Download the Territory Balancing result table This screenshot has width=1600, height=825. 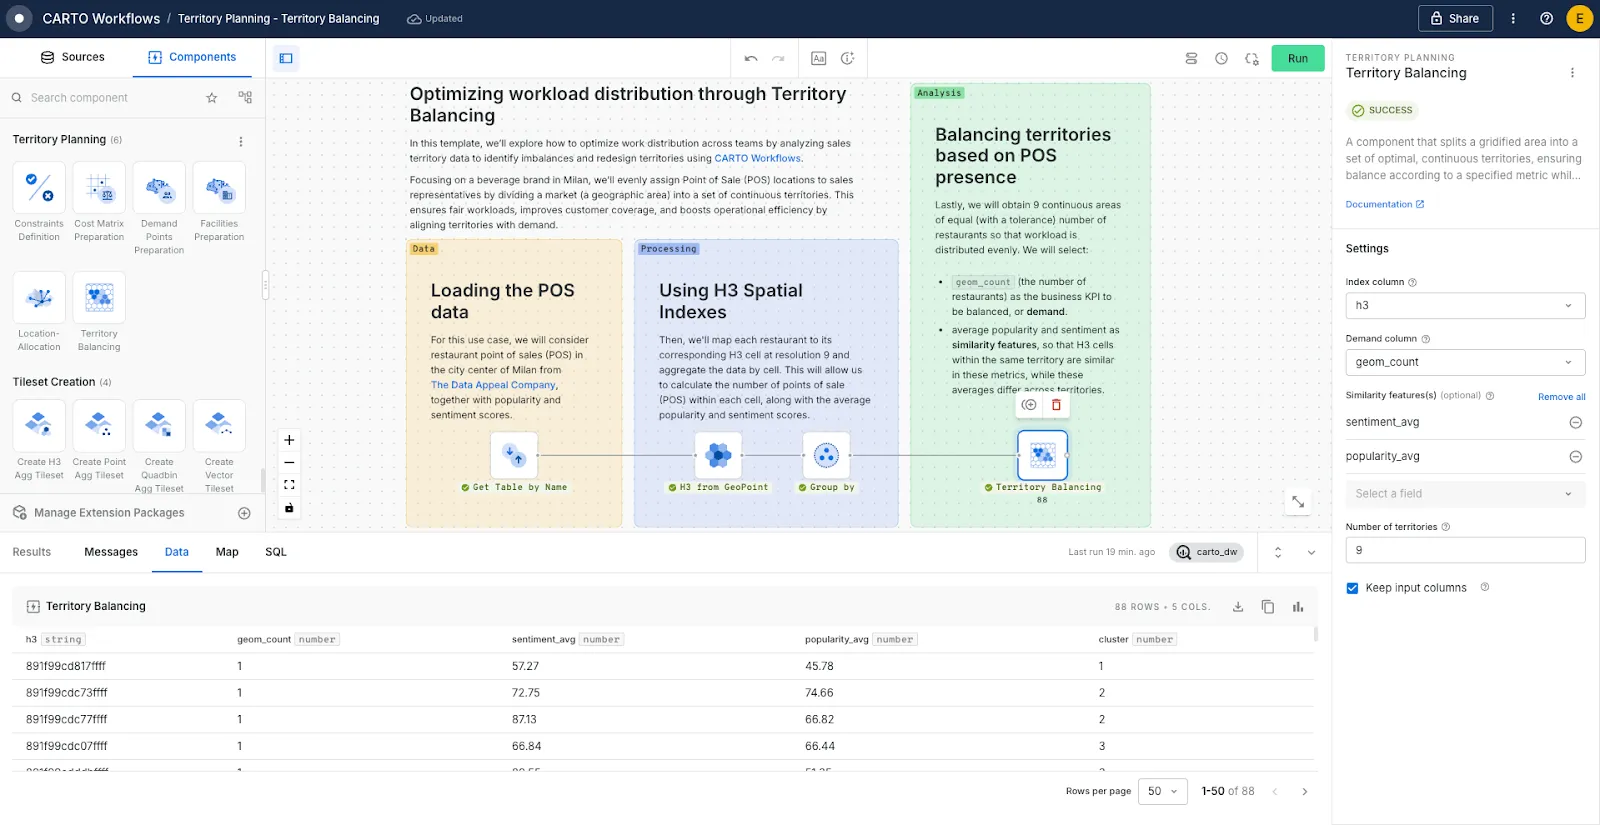(x=1238, y=607)
